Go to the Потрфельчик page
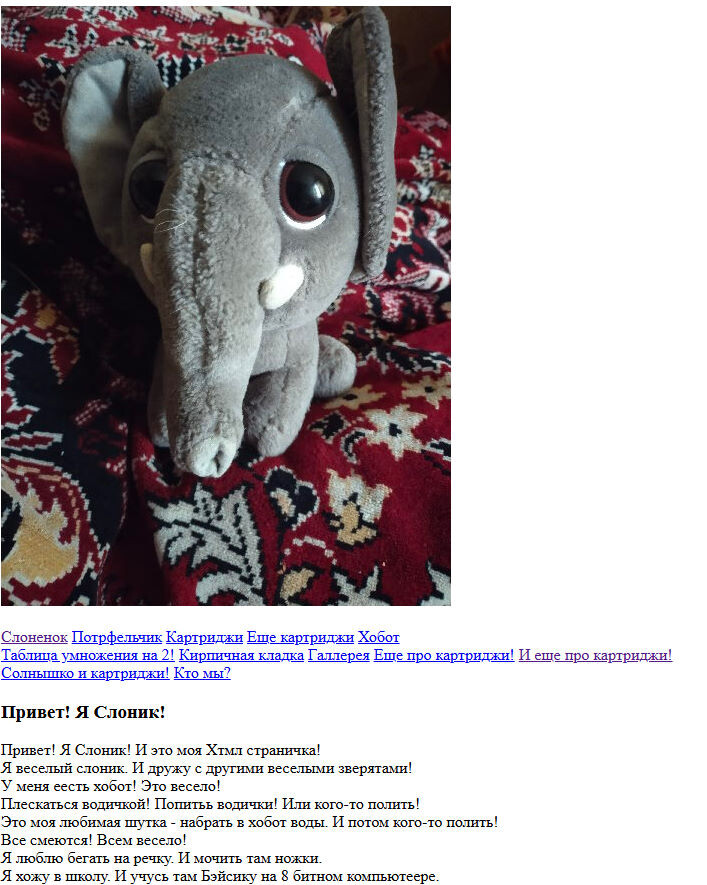 [x=117, y=637]
